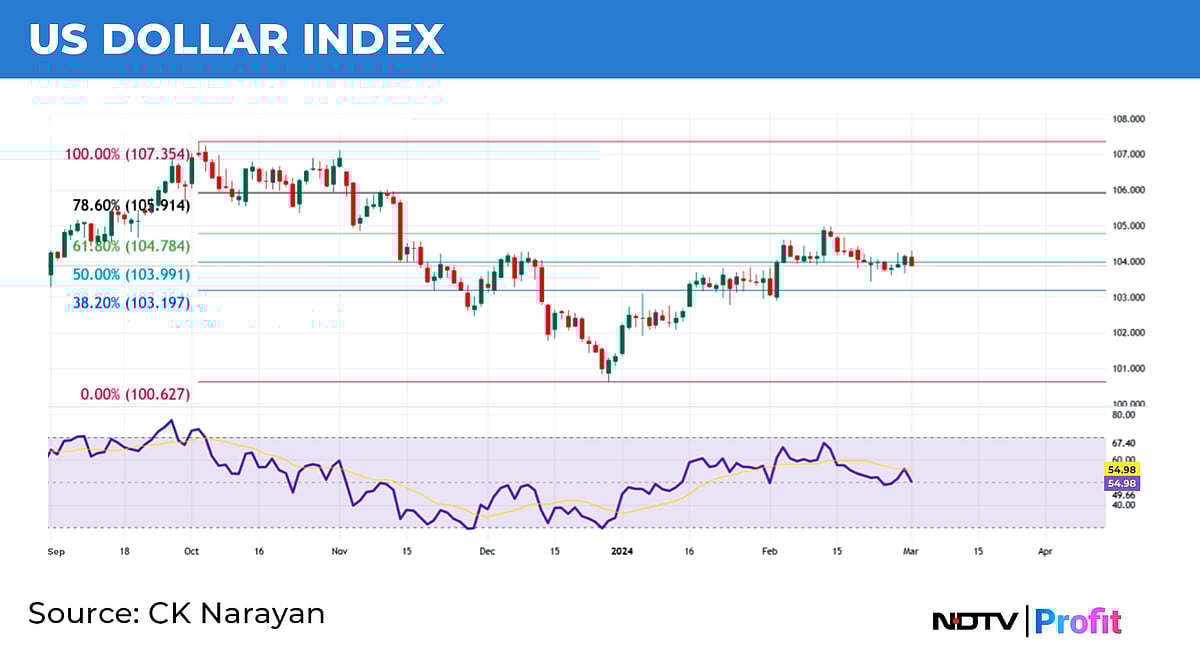Click the US DOLLAR INDEX title banner
The height and width of the screenshot is (658, 1200).
237,40
